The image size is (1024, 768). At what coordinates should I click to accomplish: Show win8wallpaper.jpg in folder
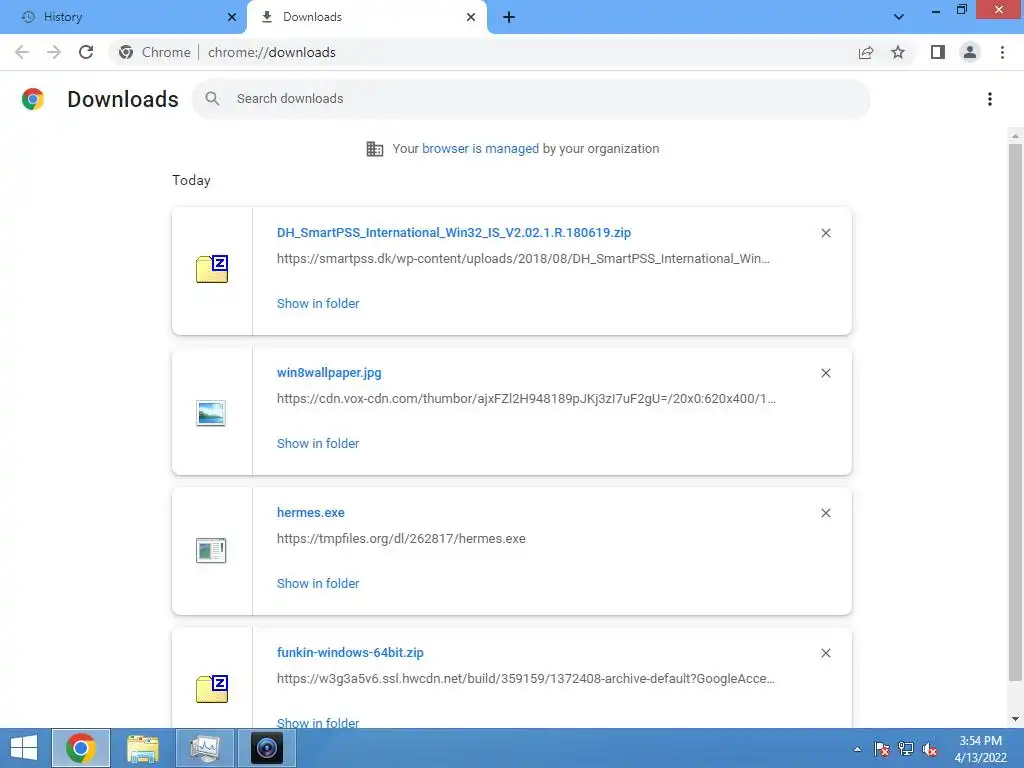pyautogui.click(x=318, y=443)
